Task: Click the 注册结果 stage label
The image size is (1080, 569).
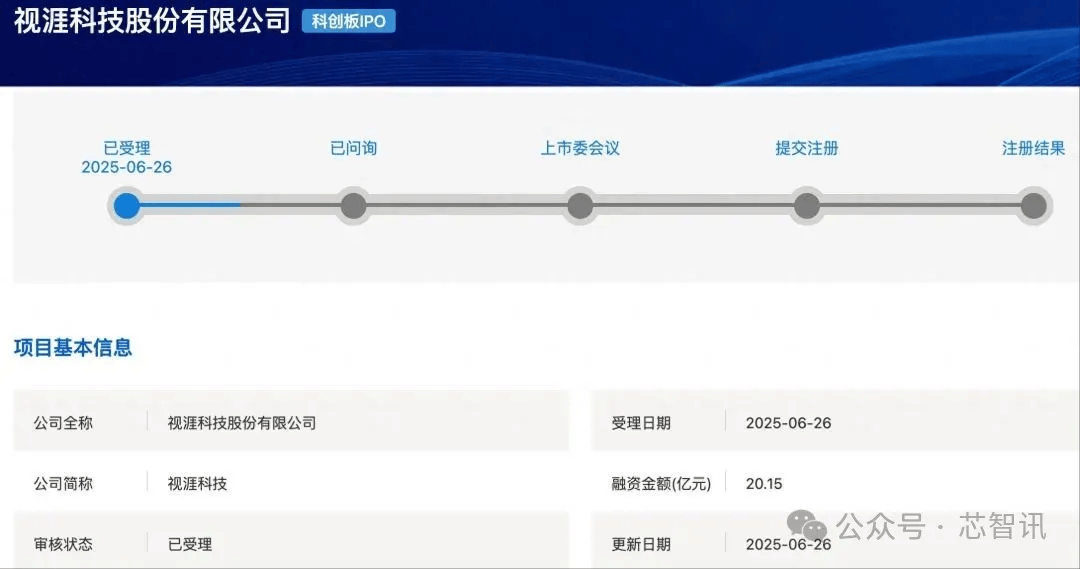Action: pos(1033,148)
